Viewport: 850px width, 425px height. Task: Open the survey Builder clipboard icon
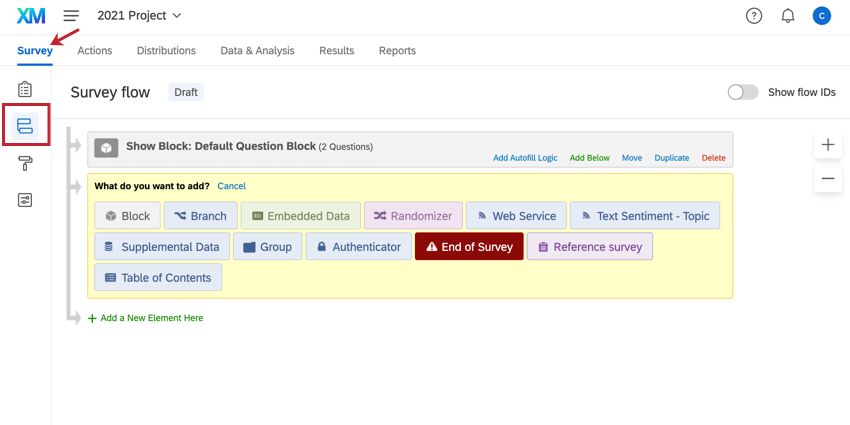coord(25,90)
